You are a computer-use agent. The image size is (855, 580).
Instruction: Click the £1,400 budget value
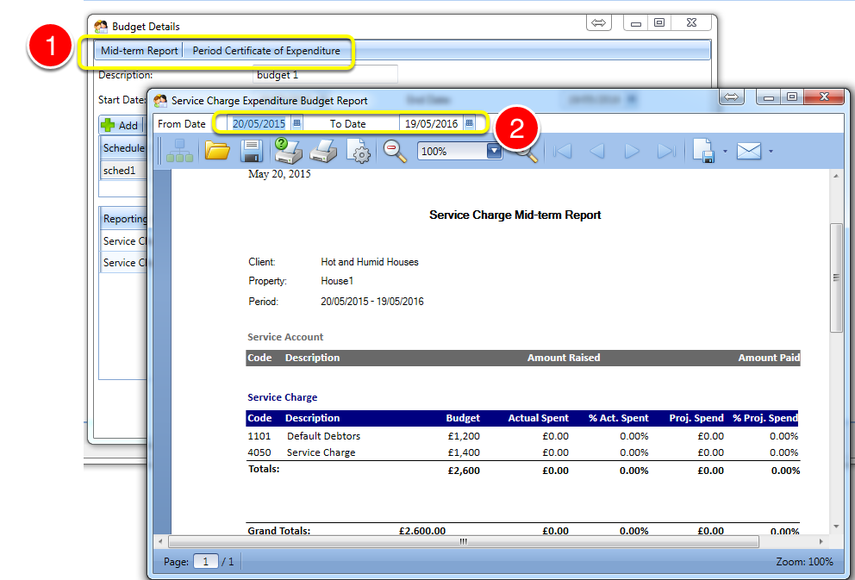point(463,452)
